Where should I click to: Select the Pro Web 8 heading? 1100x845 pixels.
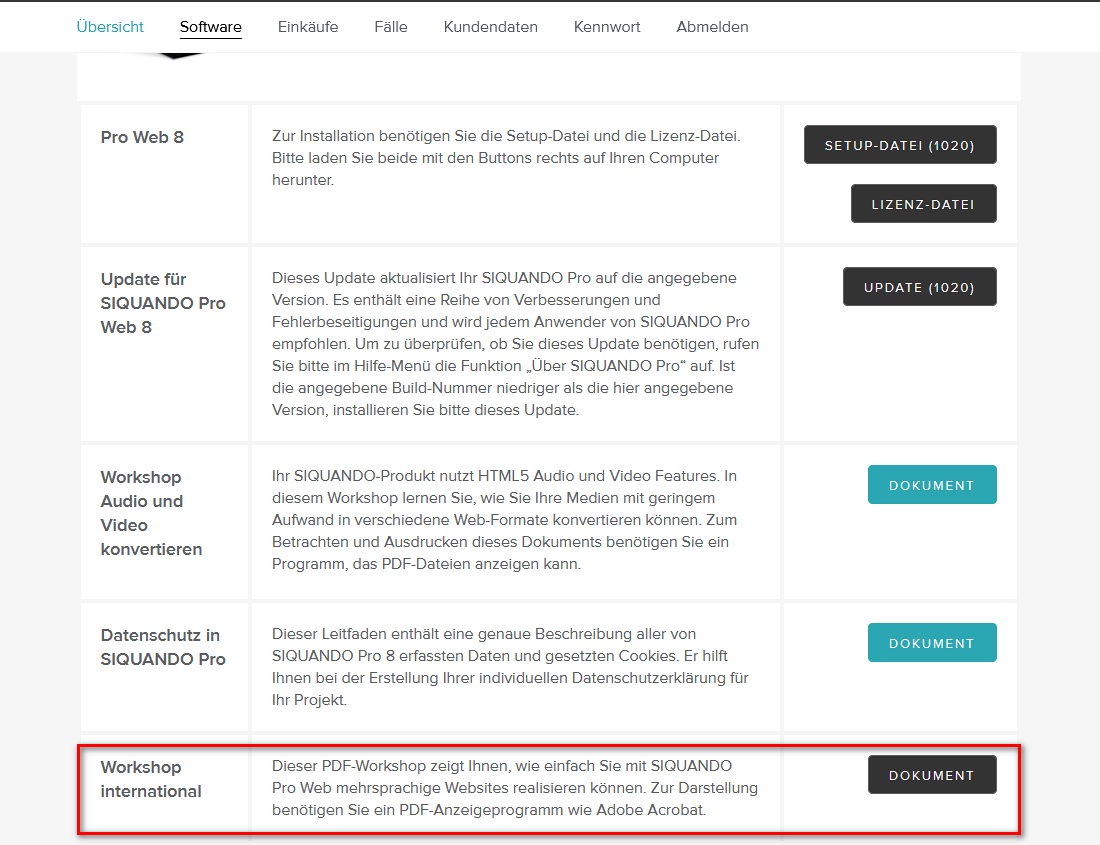click(142, 137)
